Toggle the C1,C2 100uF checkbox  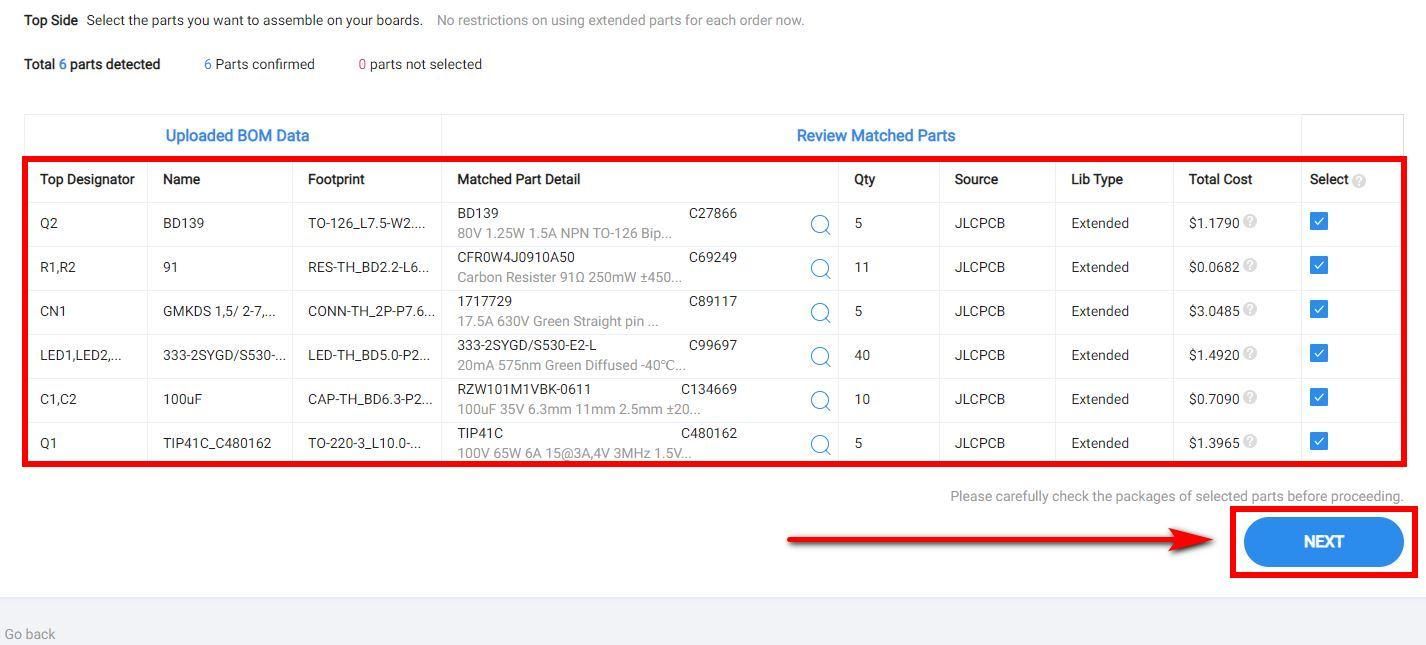tap(1319, 398)
